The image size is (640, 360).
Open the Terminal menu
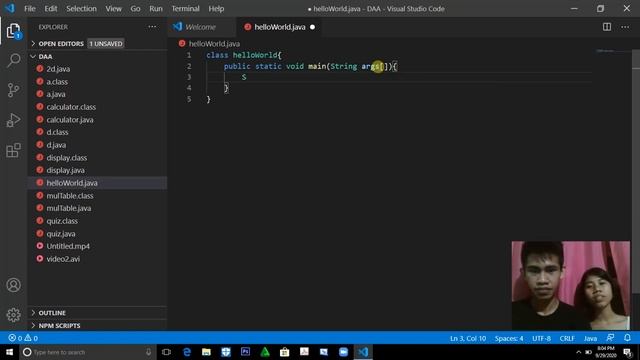click(x=185, y=9)
